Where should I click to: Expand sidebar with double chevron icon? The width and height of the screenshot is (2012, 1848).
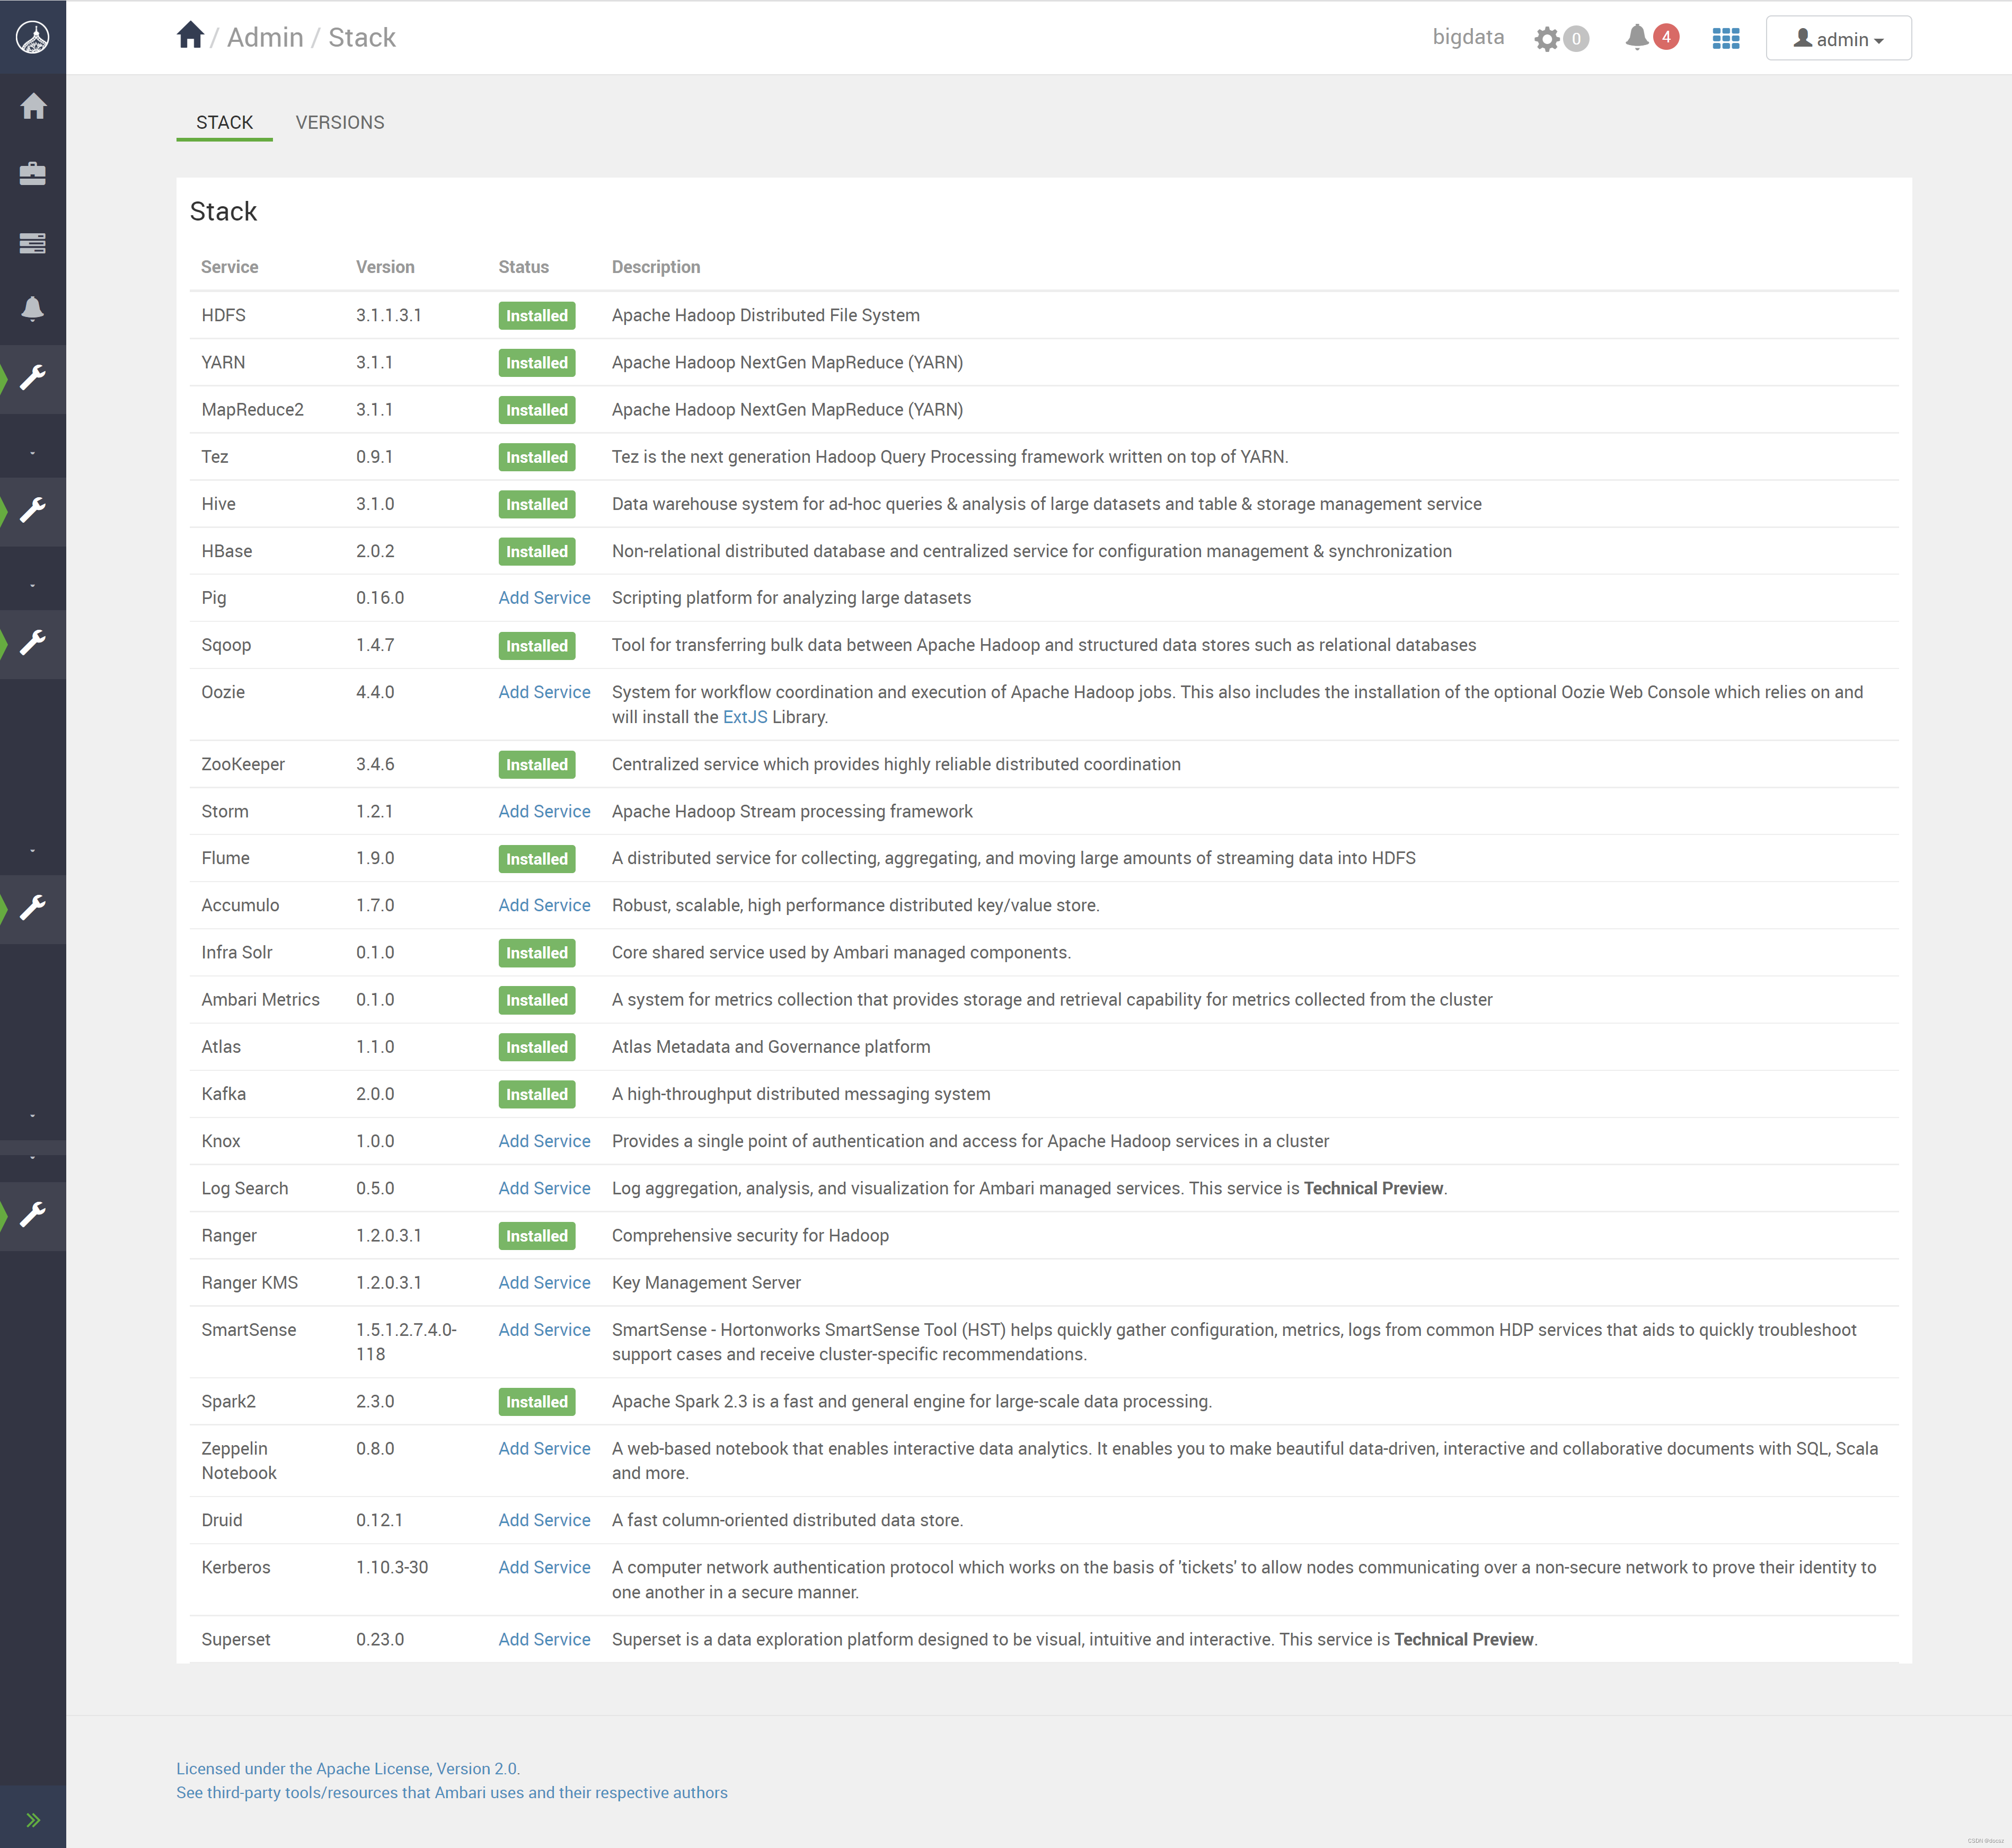pyautogui.click(x=33, y=1820)
